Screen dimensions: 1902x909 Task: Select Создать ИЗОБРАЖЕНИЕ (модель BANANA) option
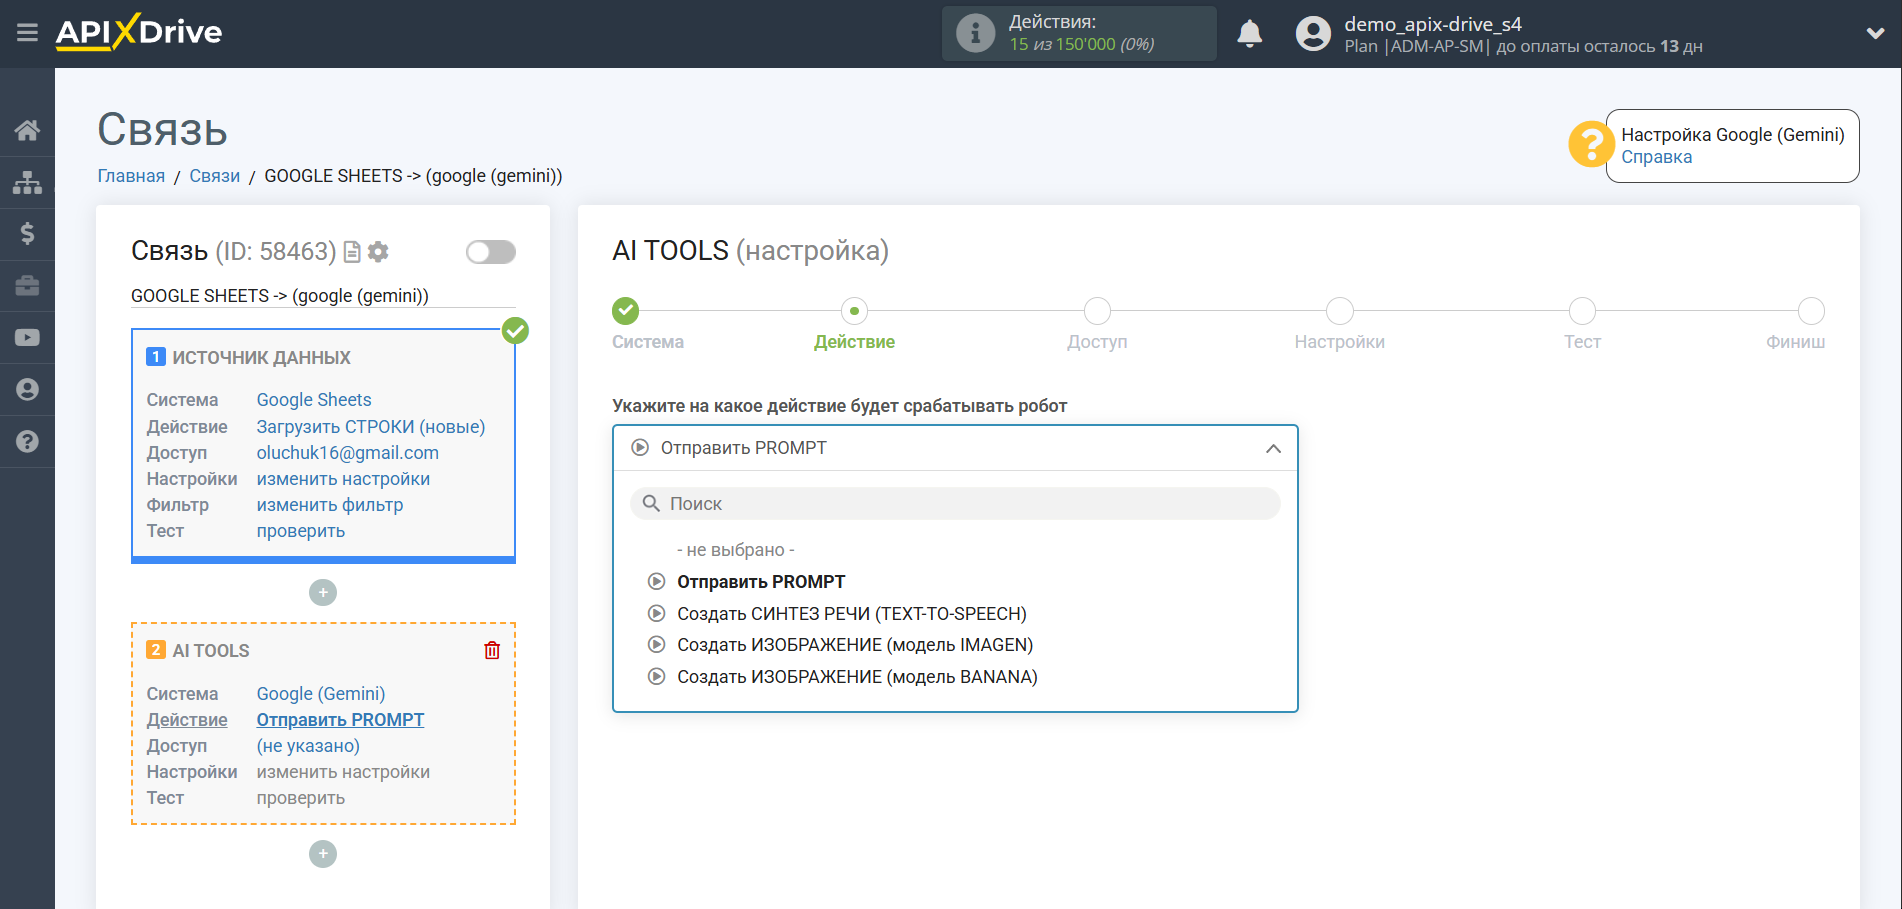(857, 677)
